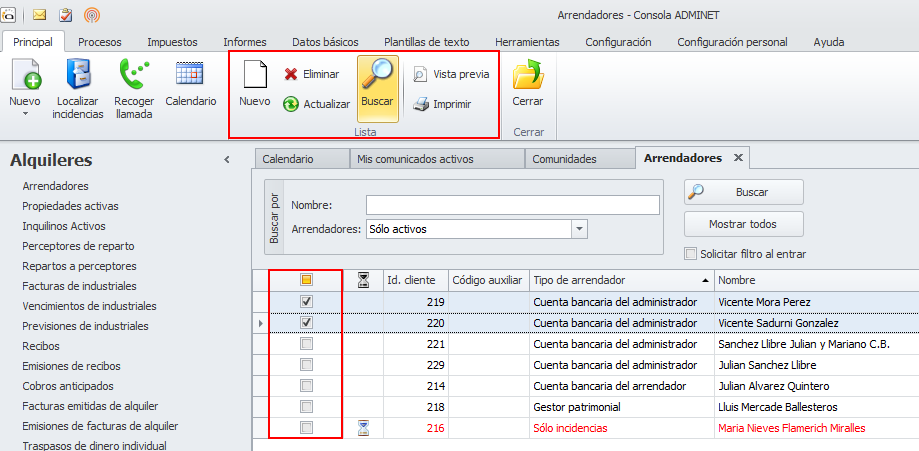Check the checkbox for client 221
919x451 pixels.
point(306,344)
